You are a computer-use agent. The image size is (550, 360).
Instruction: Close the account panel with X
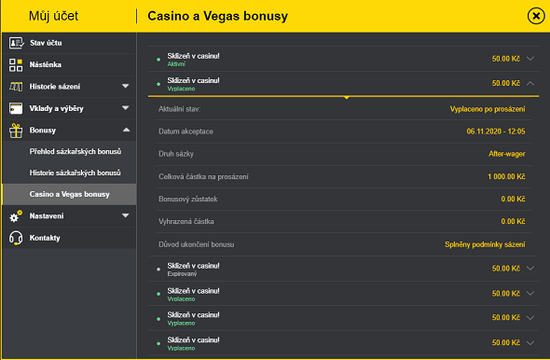[x=536, y=16]
